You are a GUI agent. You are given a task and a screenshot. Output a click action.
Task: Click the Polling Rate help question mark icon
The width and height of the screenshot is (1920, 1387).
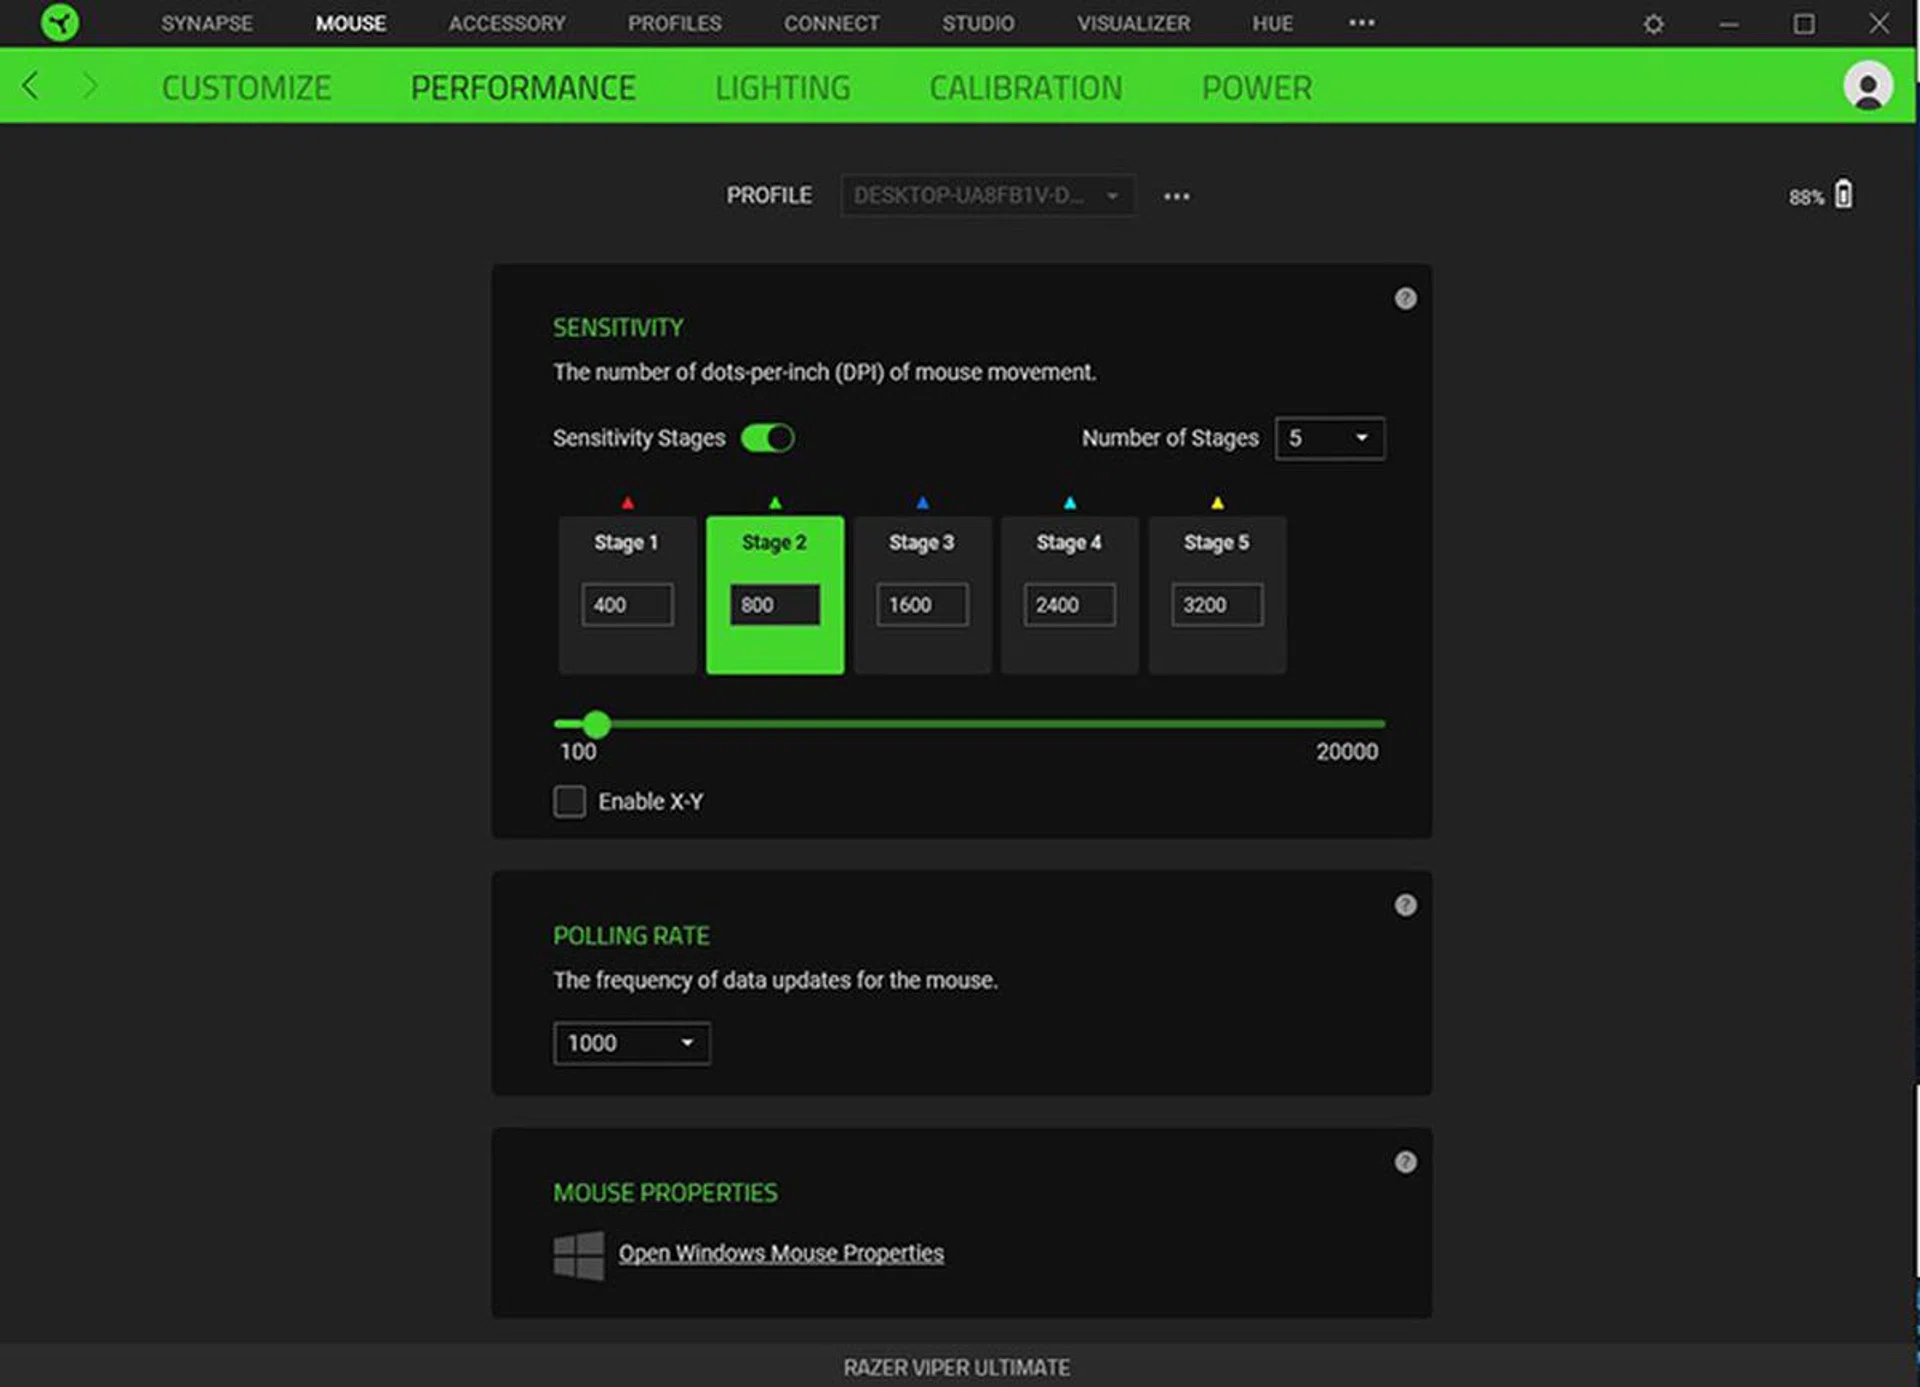tap(1405, 905)
